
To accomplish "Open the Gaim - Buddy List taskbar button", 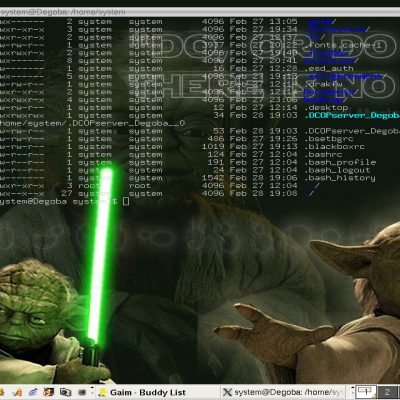I will coord(158,392).
